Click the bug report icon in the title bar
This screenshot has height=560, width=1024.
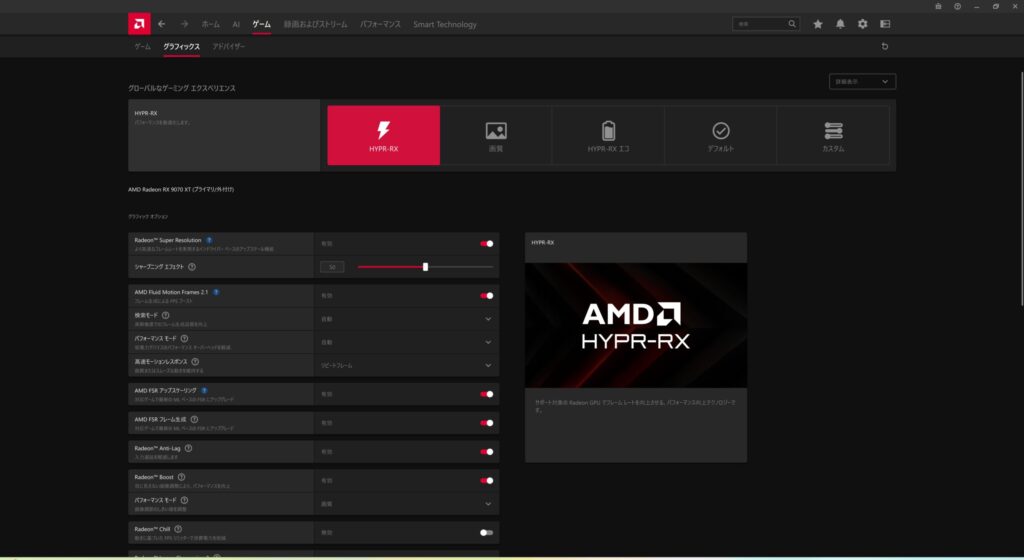click(938, 7)
